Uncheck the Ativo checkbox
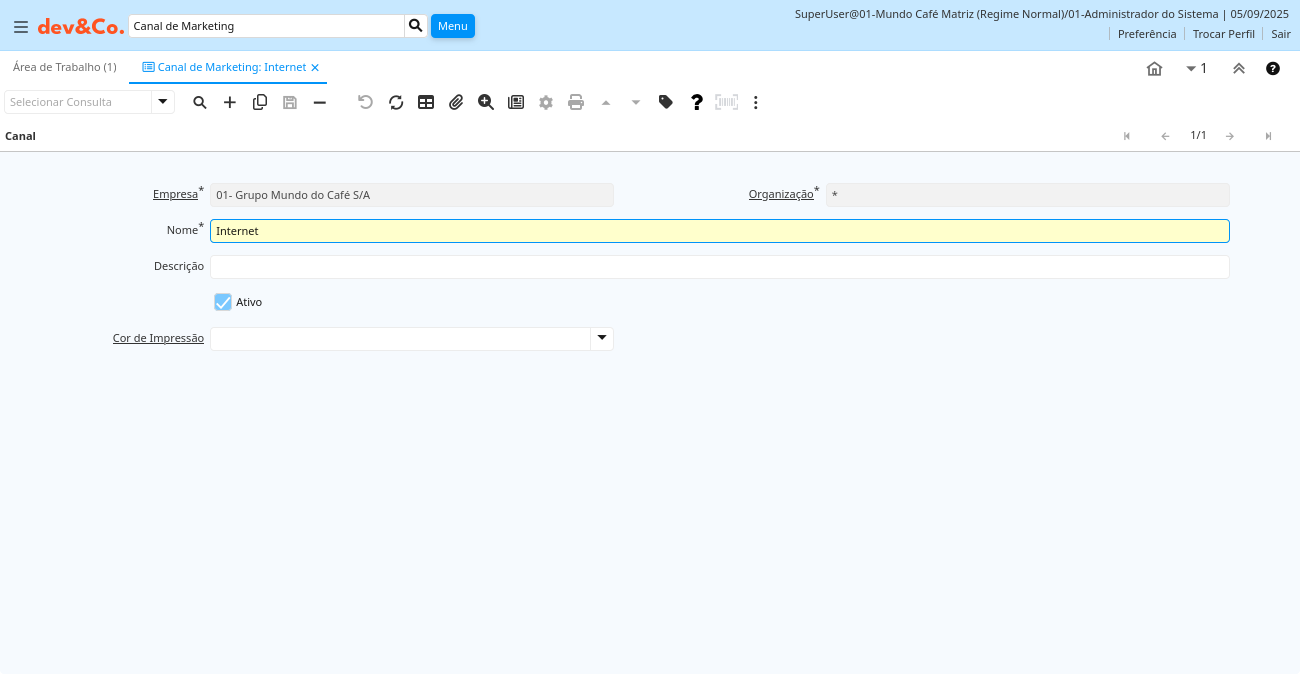Image resolution: width=1300 pixels, height=674 pixels. coord(223,302)
